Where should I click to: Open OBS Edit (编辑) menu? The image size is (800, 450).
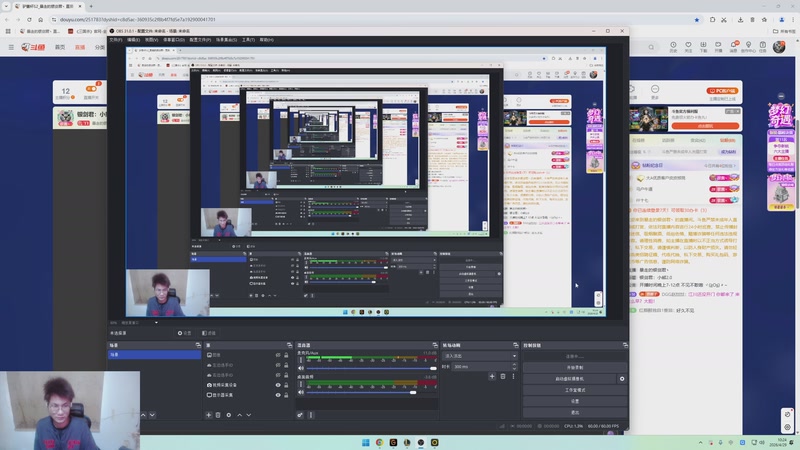pos(134,40)
